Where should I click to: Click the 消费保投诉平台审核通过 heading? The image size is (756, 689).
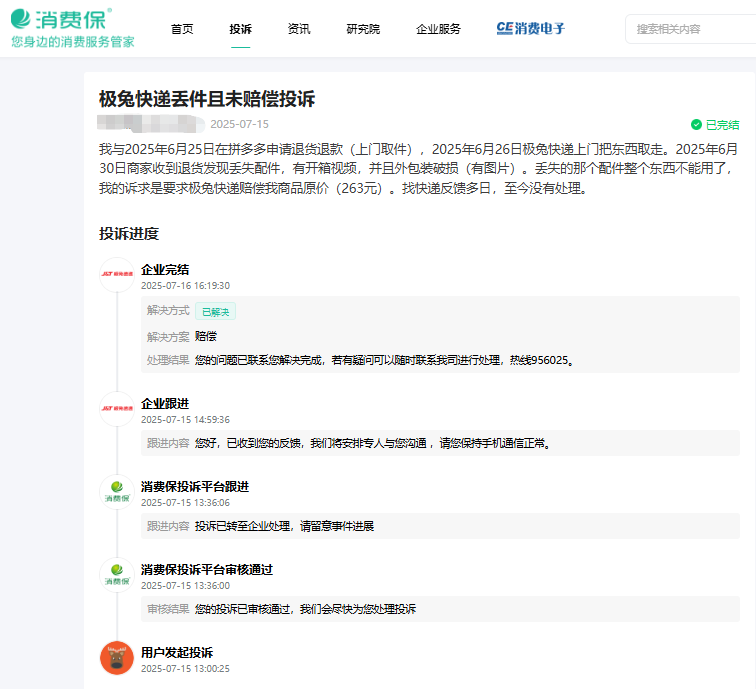coord(207,569)
